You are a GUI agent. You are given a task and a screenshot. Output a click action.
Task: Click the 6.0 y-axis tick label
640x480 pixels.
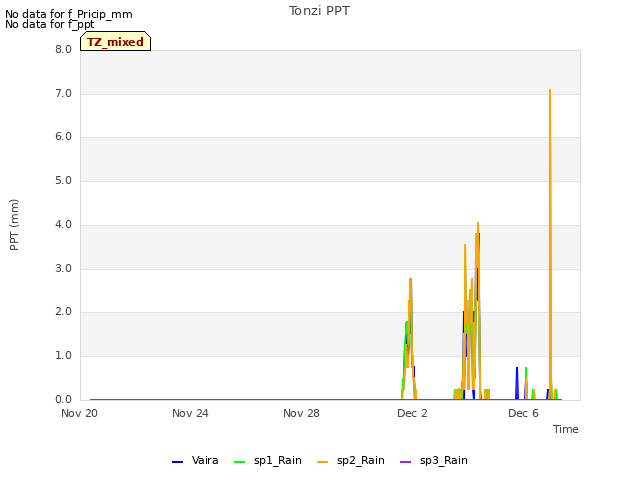[x=63, y=137]
